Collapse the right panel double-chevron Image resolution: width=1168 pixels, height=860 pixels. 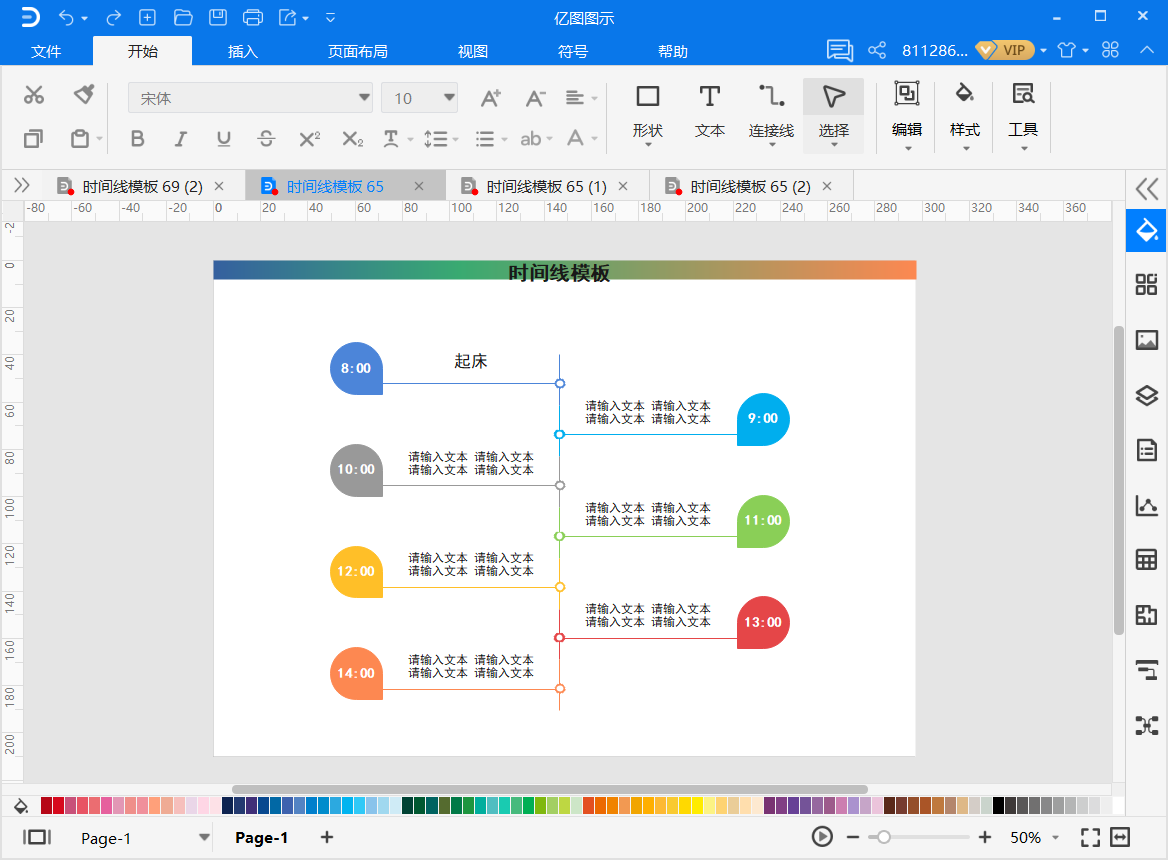pos(1146,188)
